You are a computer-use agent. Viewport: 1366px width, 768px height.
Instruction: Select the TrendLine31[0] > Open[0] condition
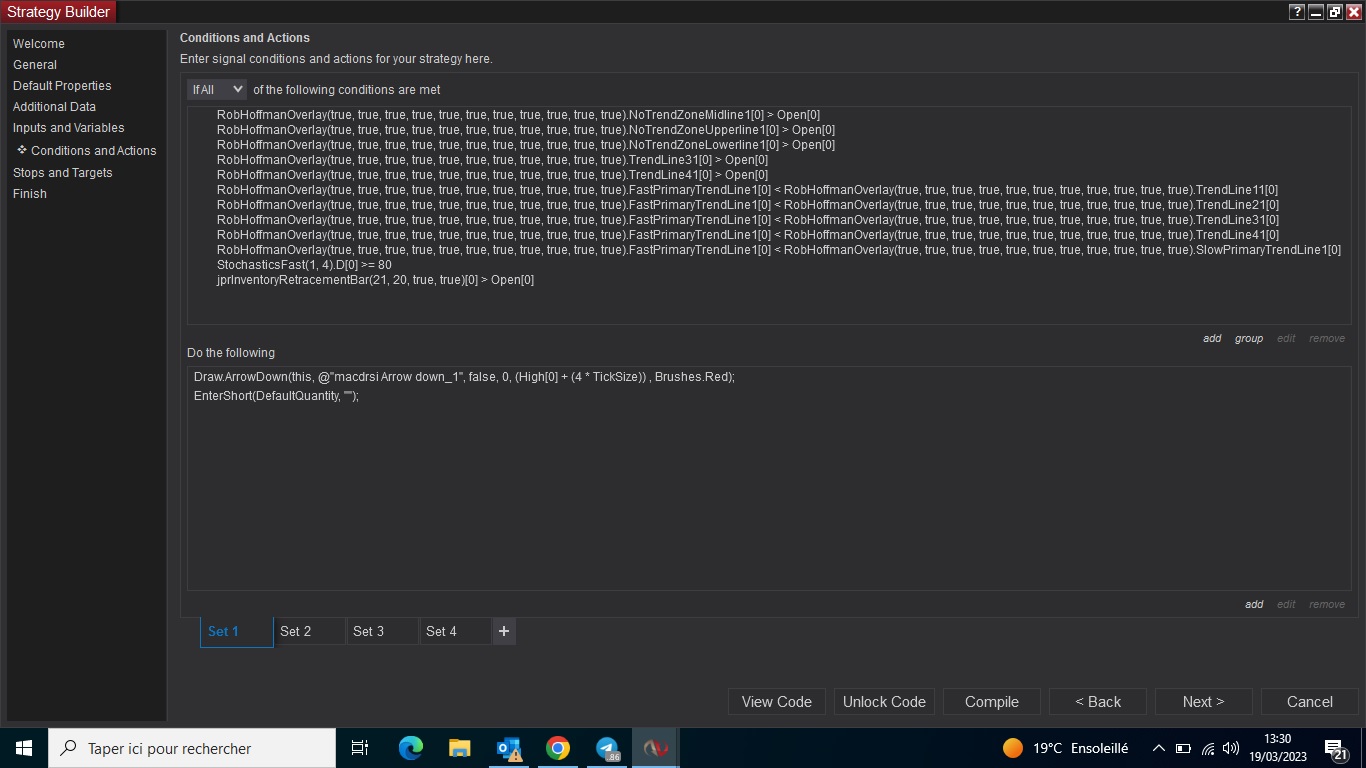point(492,160)
